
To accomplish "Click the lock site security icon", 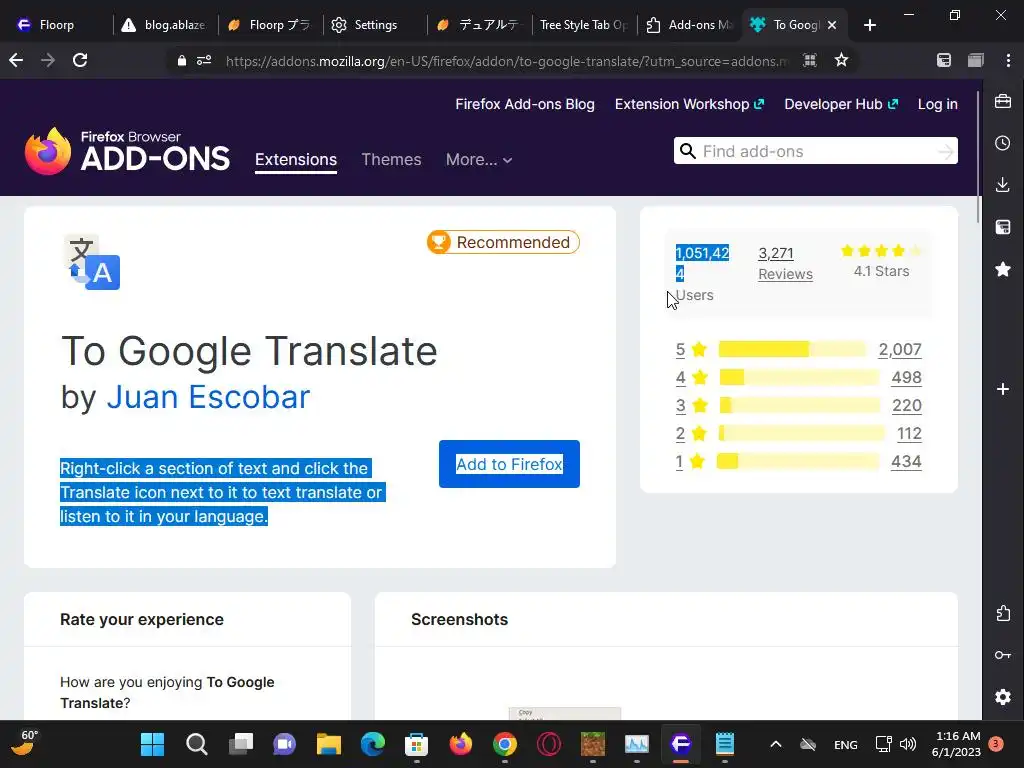I will [182, 61].
